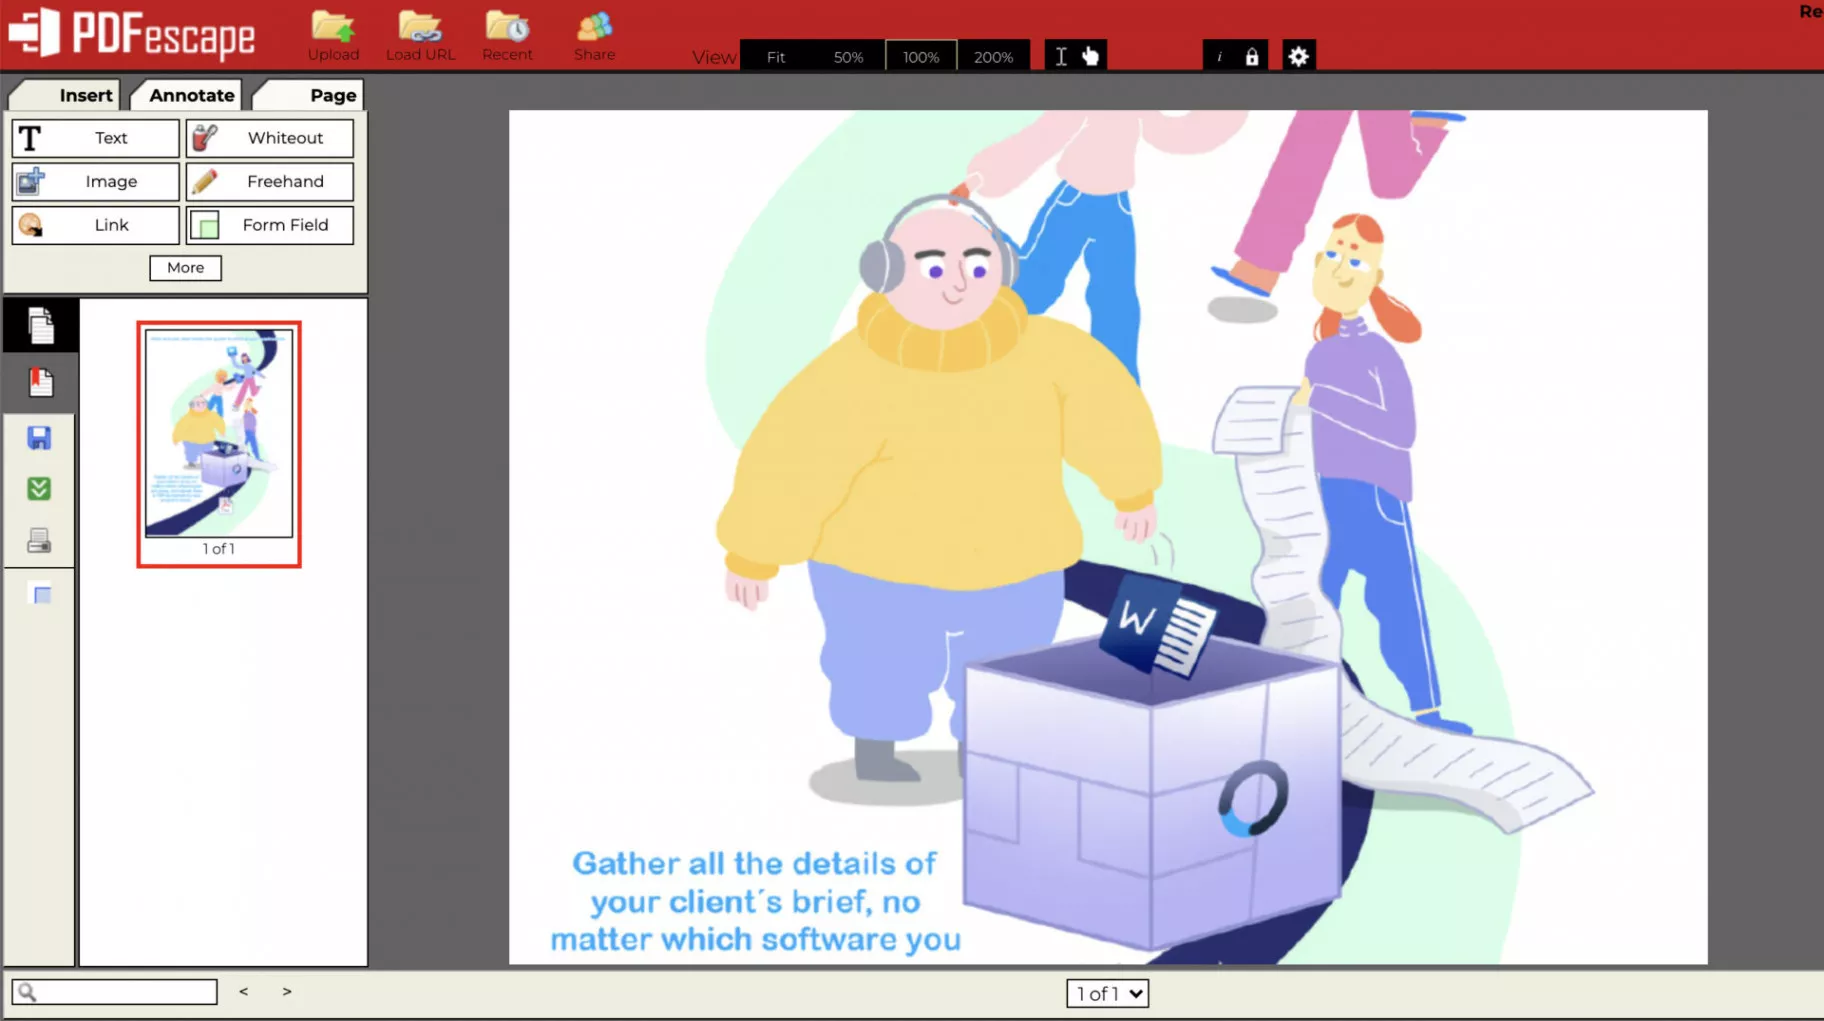View document info with the i icon
The height and width of the screenshot is (1021, 1824).
1220,57
